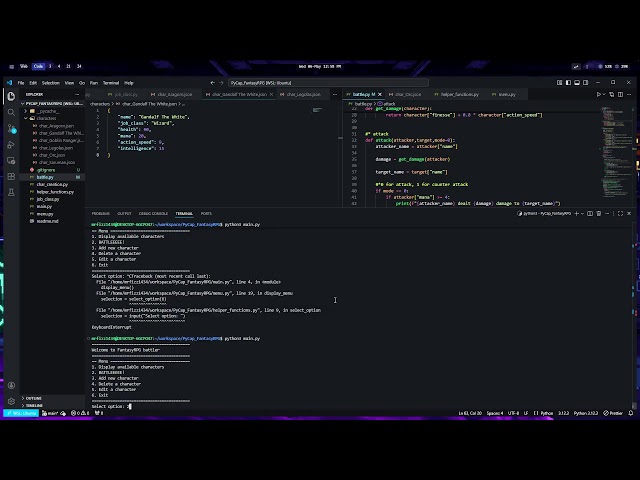Image resolution: width=640 pixels, height=480 pixels.
Task: Go forward with the navigation arrow
Action: pos(222,83)
